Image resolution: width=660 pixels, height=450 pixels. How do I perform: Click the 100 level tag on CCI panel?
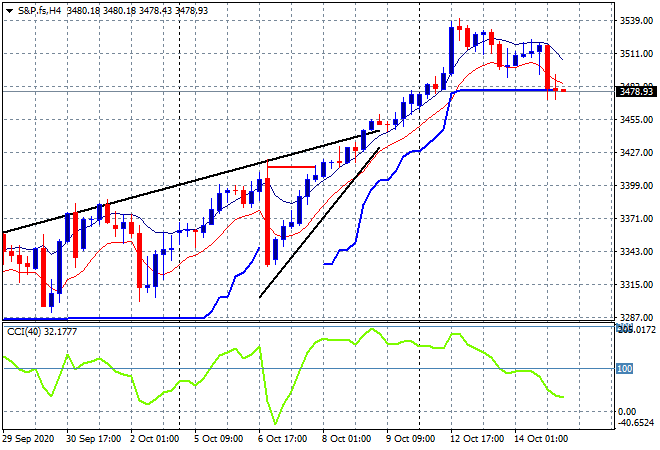click(x=624, y=369)
